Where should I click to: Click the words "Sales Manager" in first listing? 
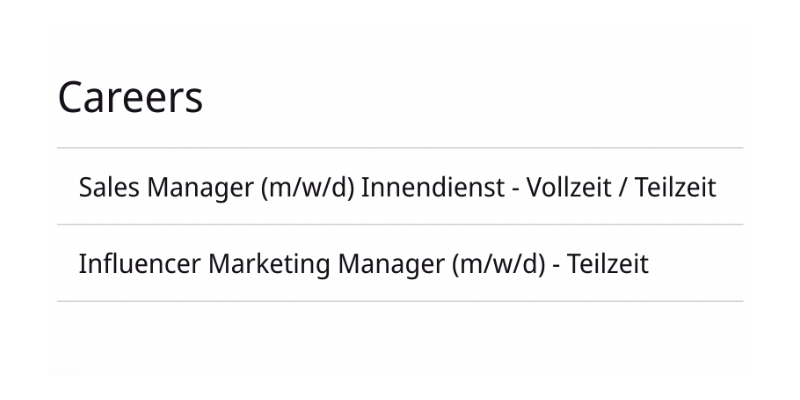click(165, 187)
